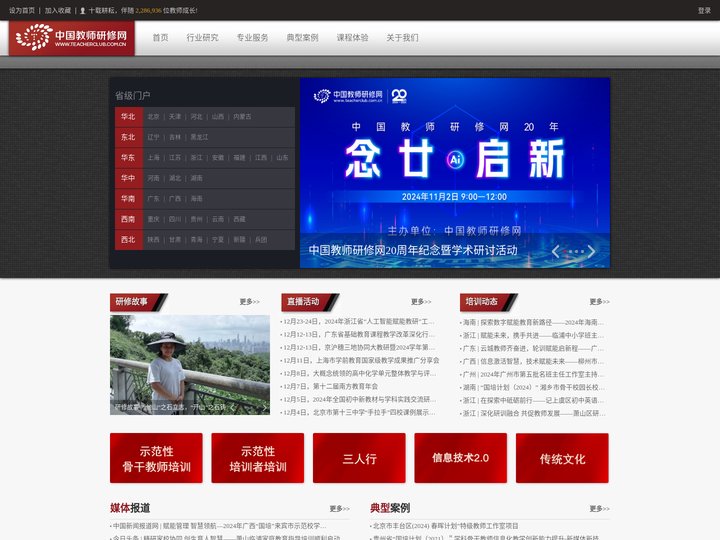
Task: Open the 课程体验 navigation menu
Action: (x=352, y=38)
